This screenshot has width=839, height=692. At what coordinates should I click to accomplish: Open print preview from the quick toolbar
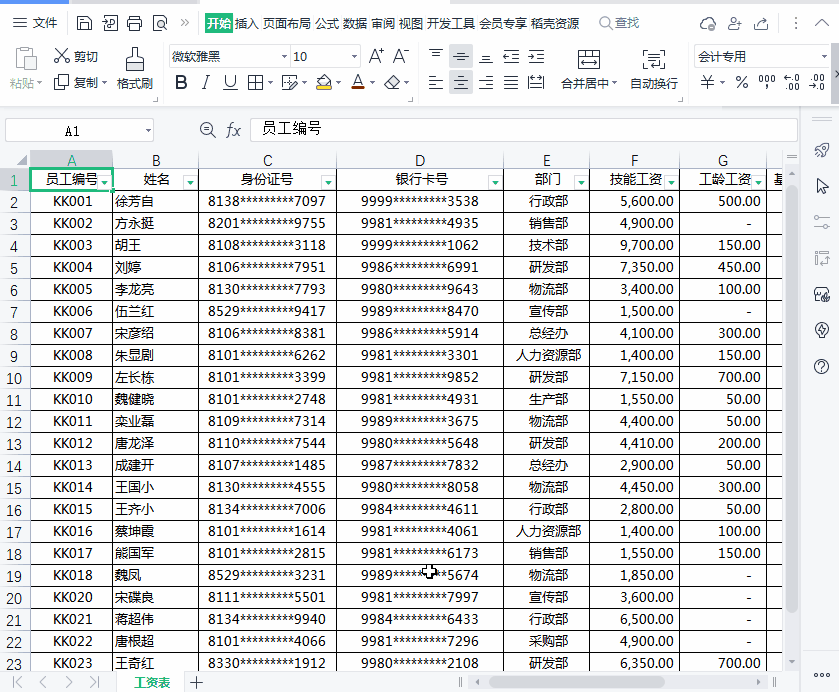[160, 23]
